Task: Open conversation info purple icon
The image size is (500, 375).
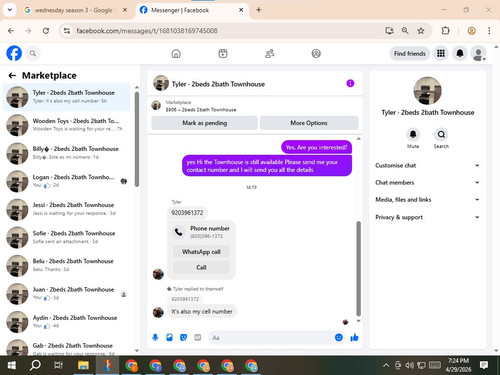Action: click(350, 83)
